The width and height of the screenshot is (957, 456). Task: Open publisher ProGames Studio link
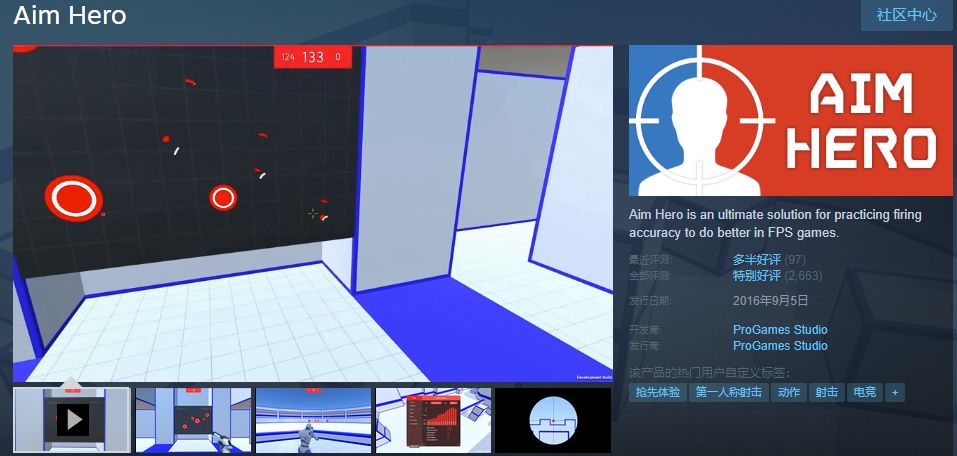point(780,346)
